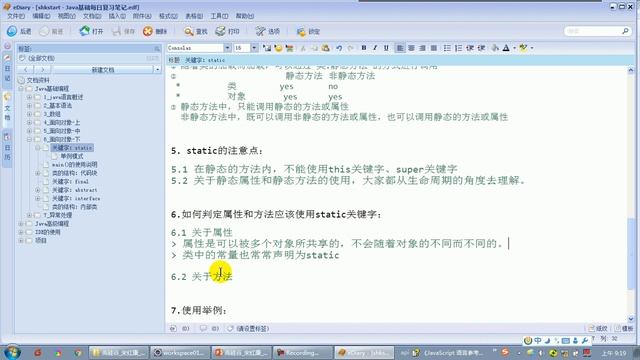Click the 查找 (Find) magnifier icon
640x360 pixels.
[188, 31]
